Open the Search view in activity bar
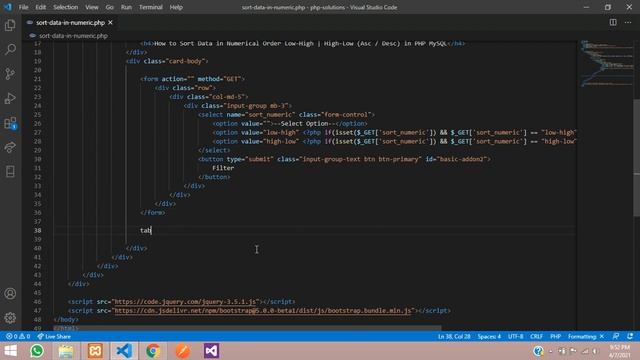The image size is (640, 360). pos(10,49)
